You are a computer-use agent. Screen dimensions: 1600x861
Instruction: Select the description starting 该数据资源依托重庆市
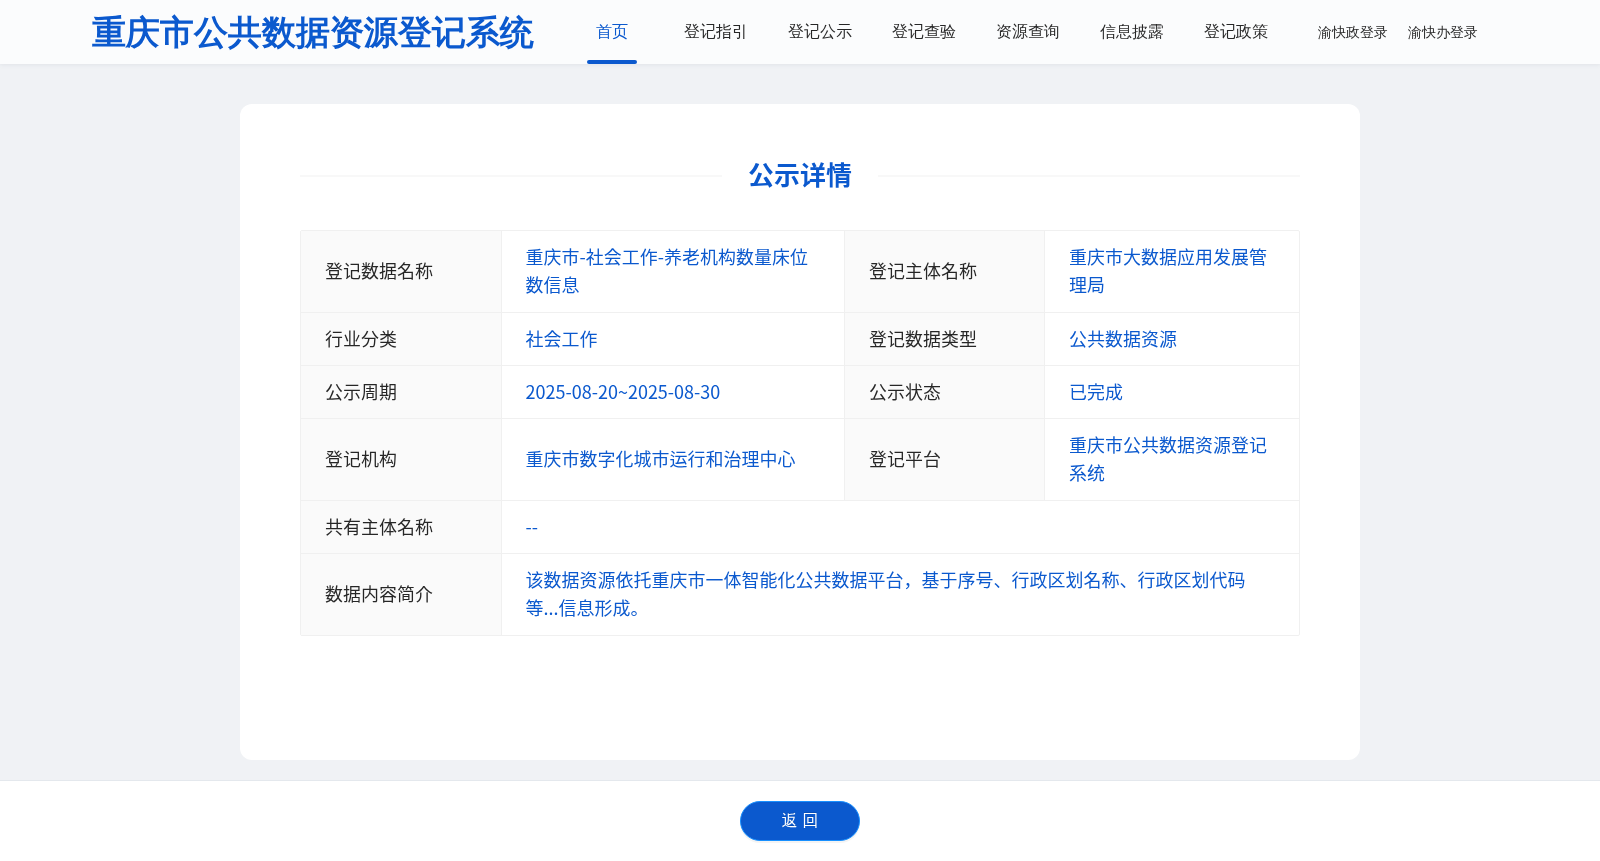(x=885, y=594)
